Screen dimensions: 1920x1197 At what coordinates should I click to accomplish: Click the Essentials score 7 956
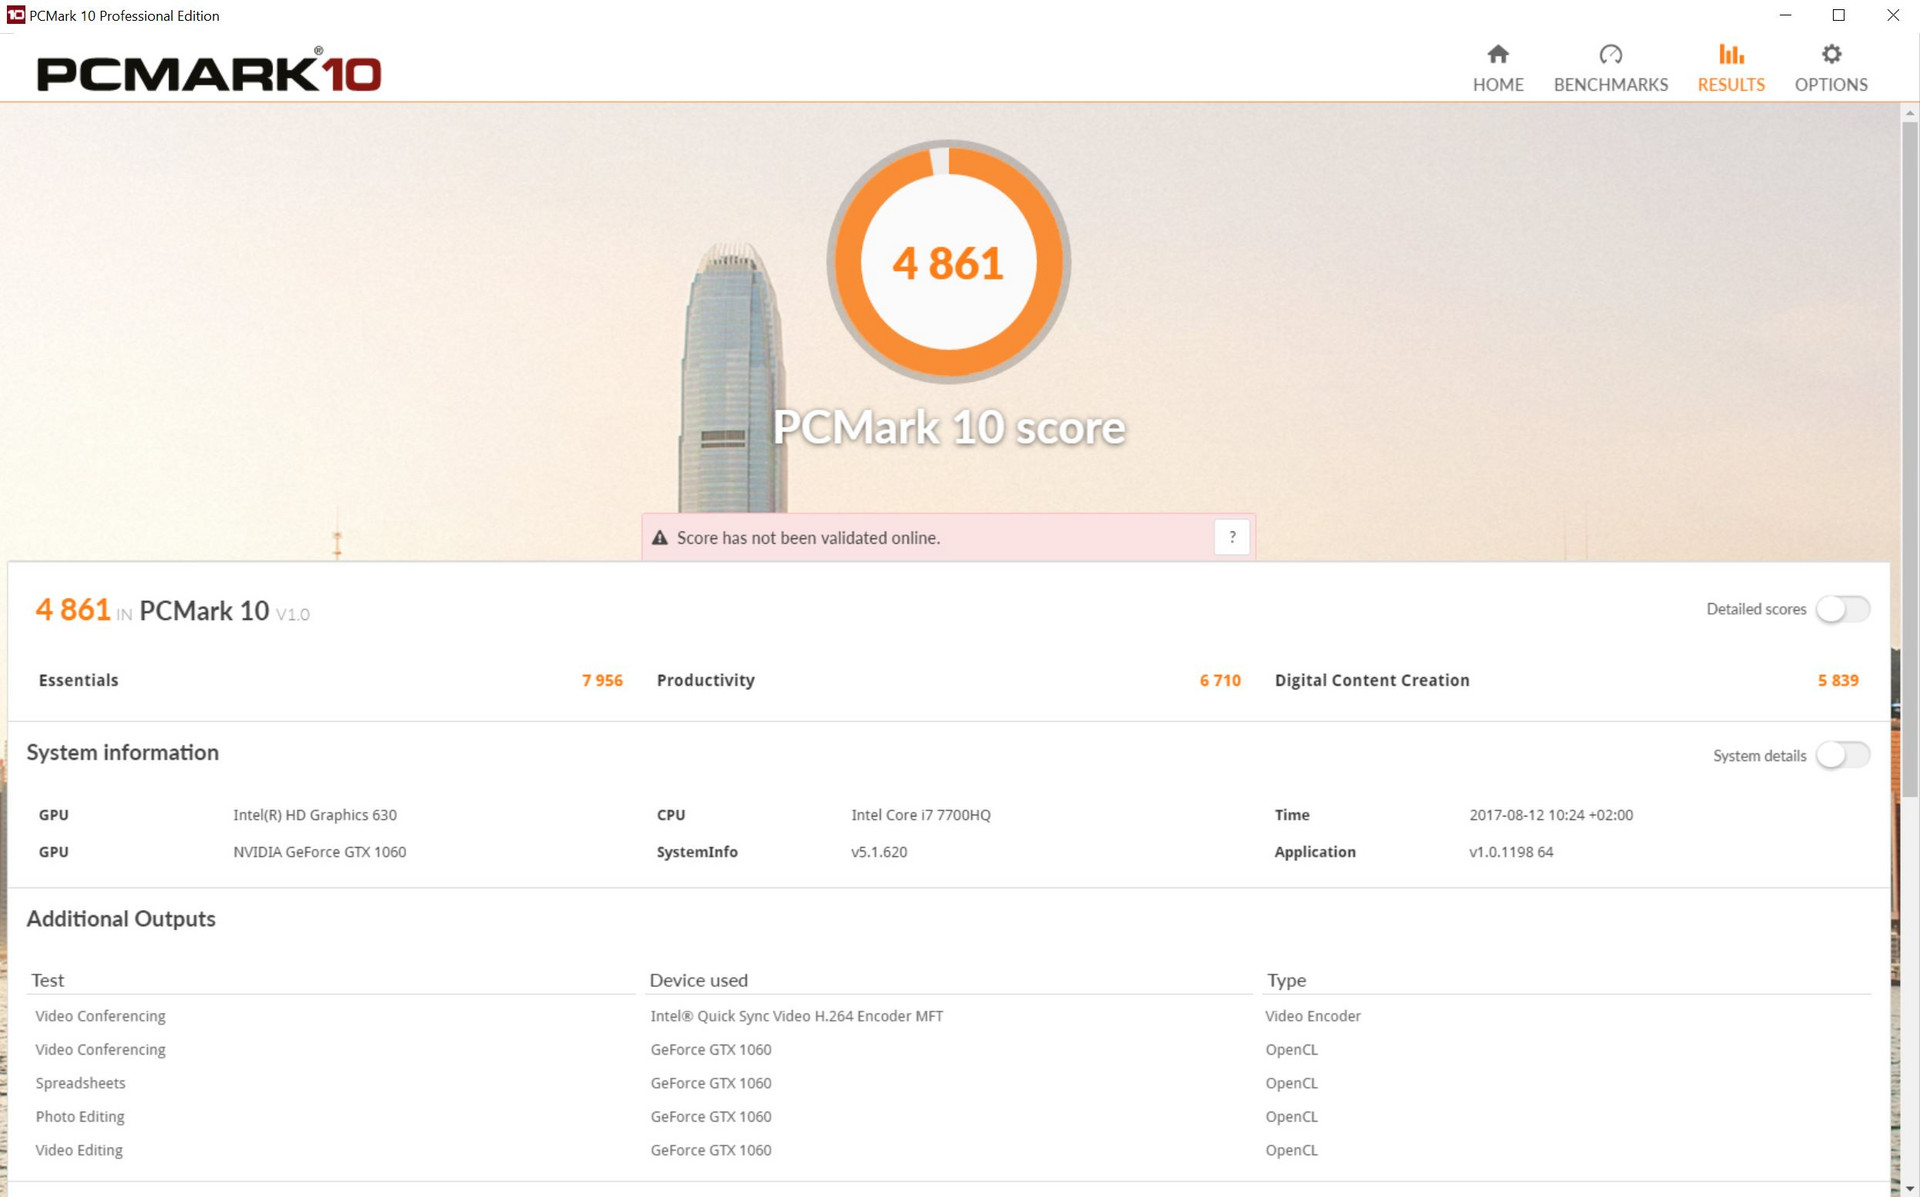(602, 680)
